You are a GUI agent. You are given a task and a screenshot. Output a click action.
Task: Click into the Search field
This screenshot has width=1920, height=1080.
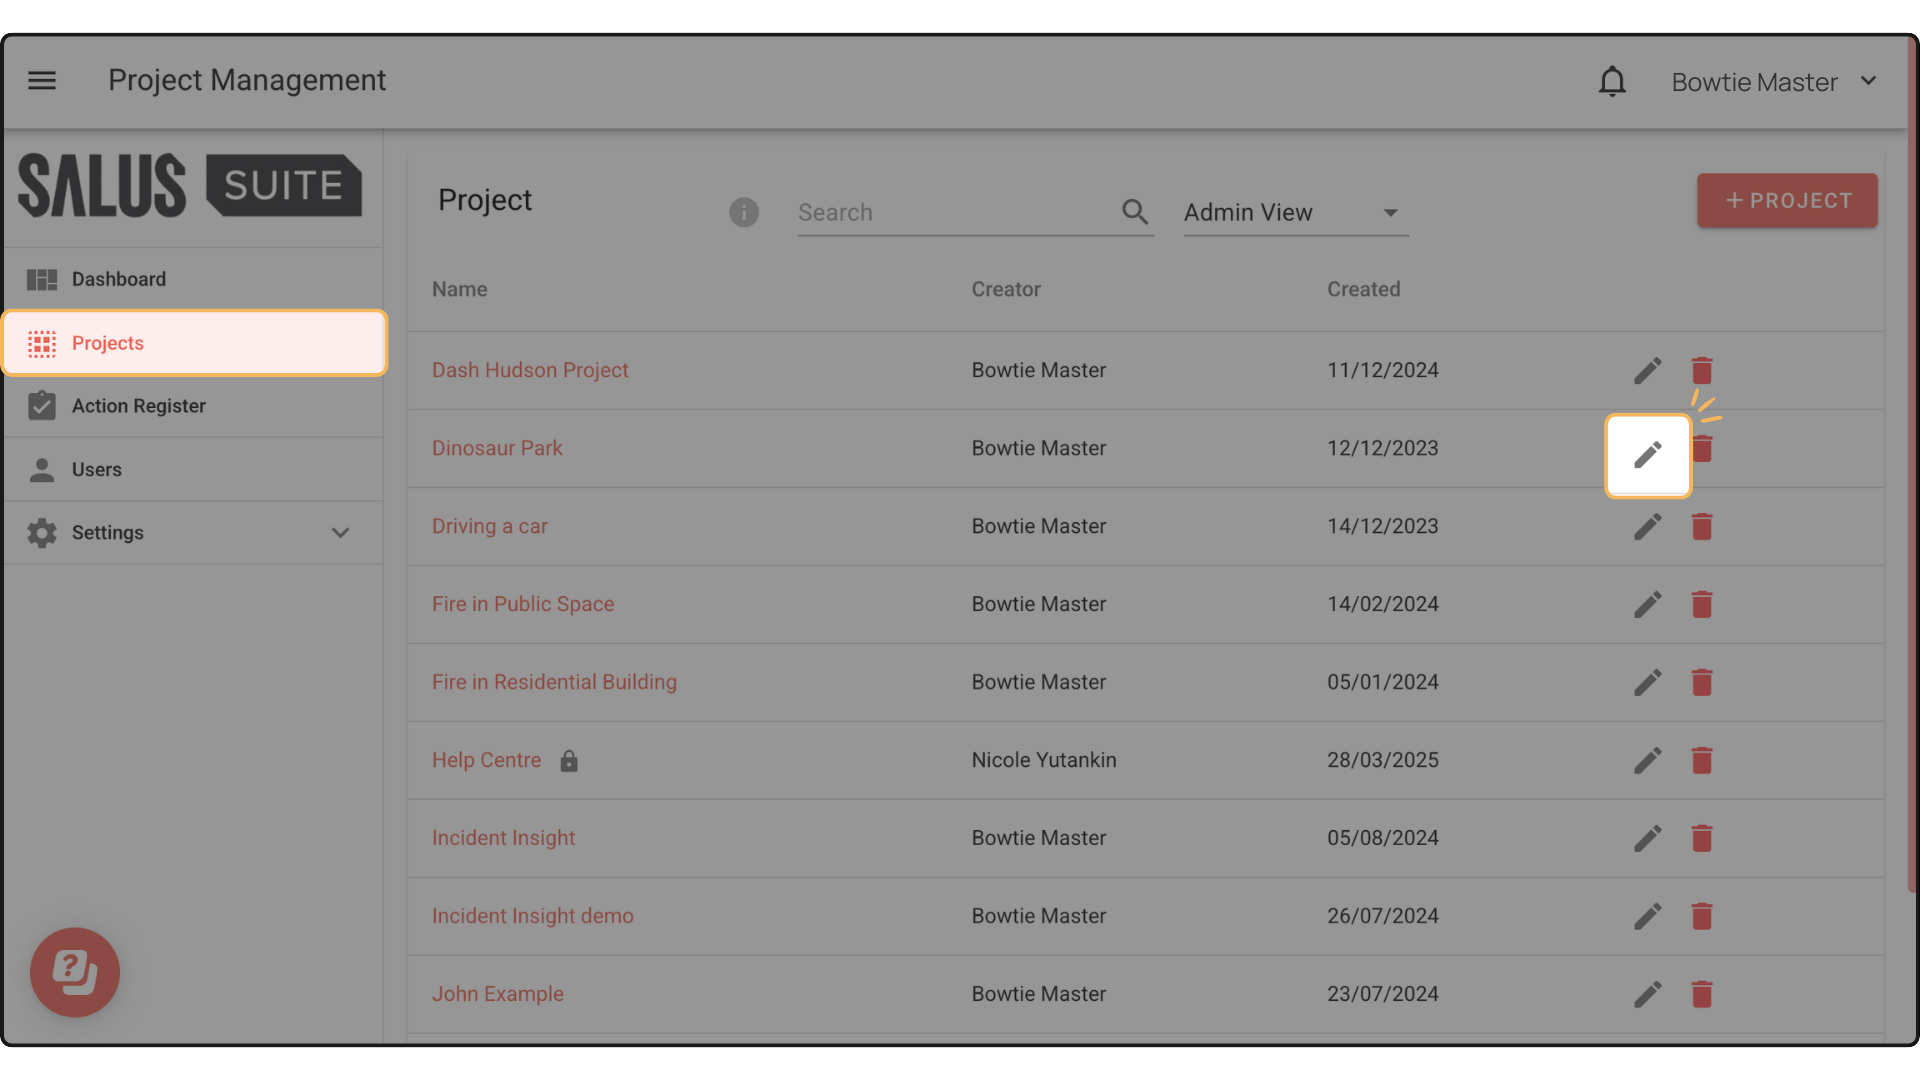[950, 213]
